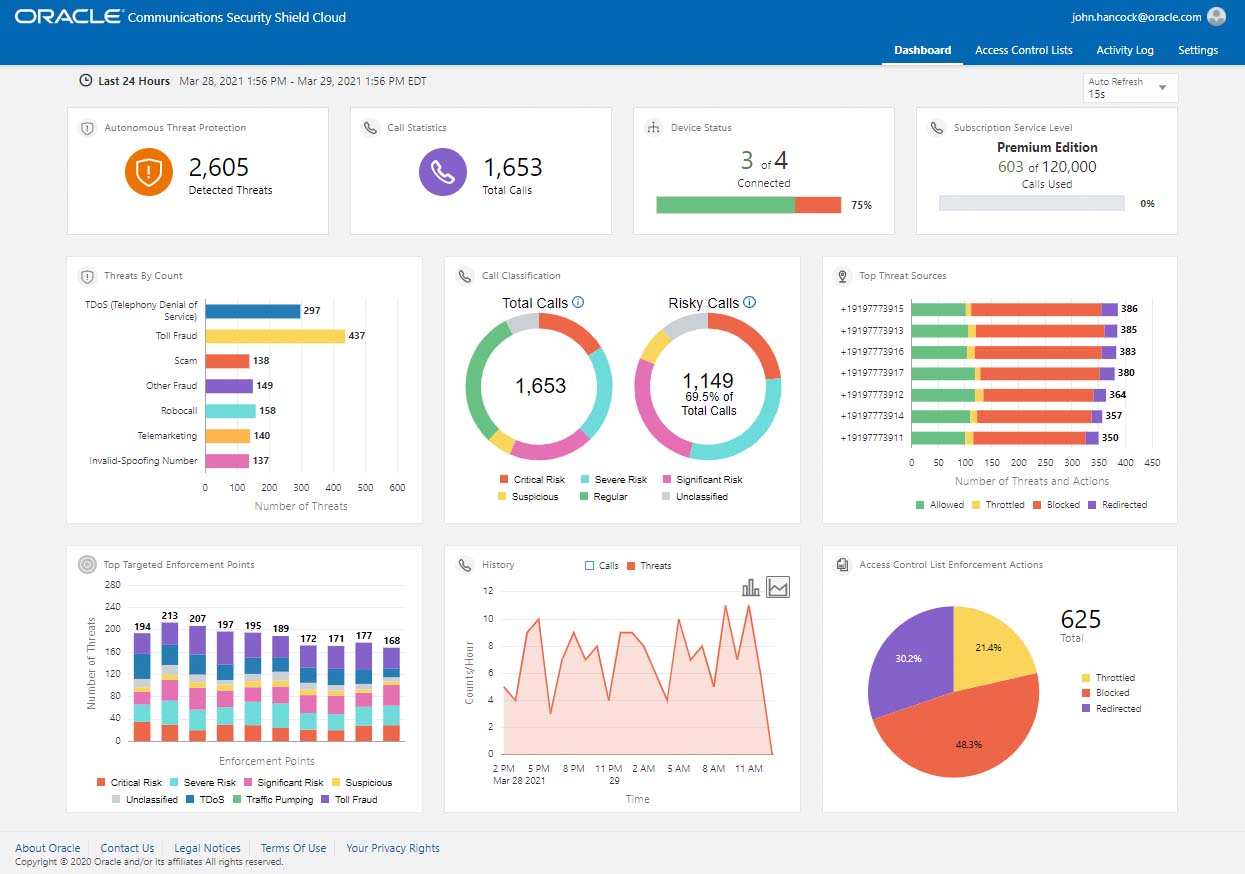1245x874 pixels.
Task: Open the Last 24 Hours time range selector
Action: (x=133, y=81)
